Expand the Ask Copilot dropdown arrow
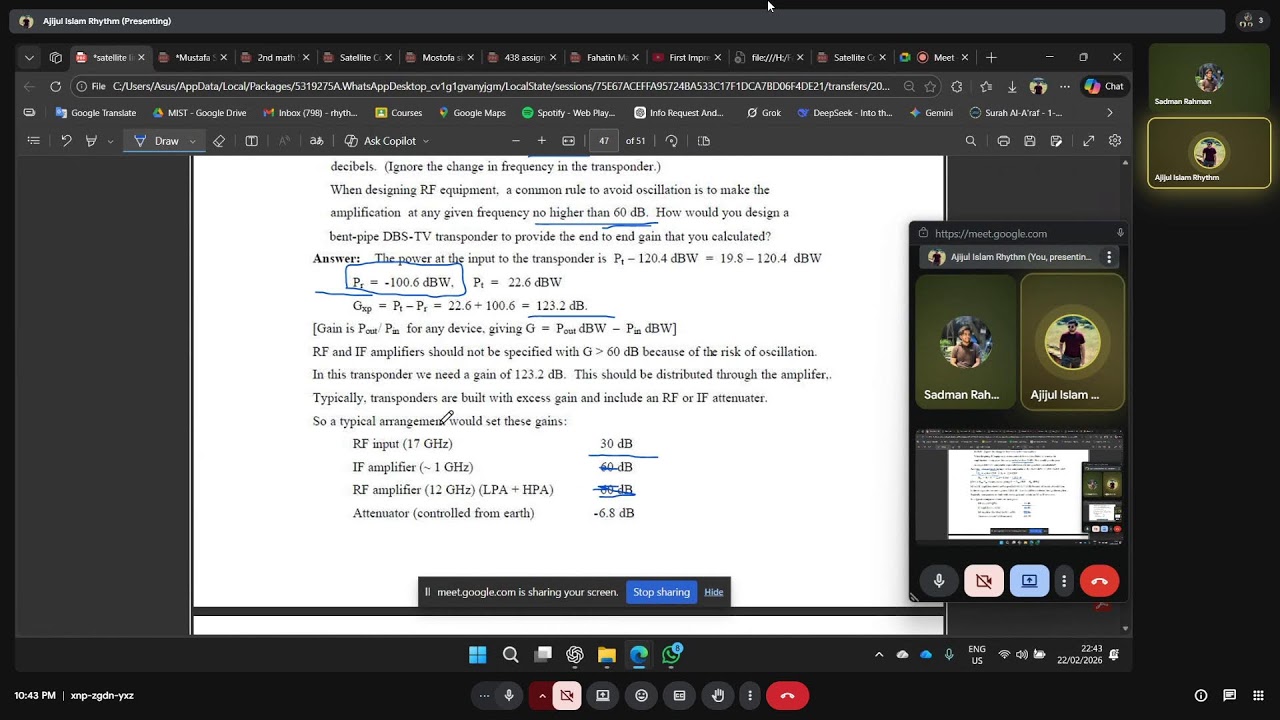 point(426,141)
